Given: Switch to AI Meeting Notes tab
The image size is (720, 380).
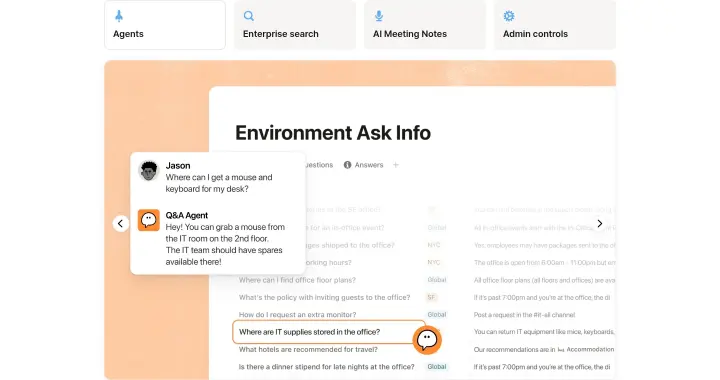Looking at the screenshot, I should 425,25.
